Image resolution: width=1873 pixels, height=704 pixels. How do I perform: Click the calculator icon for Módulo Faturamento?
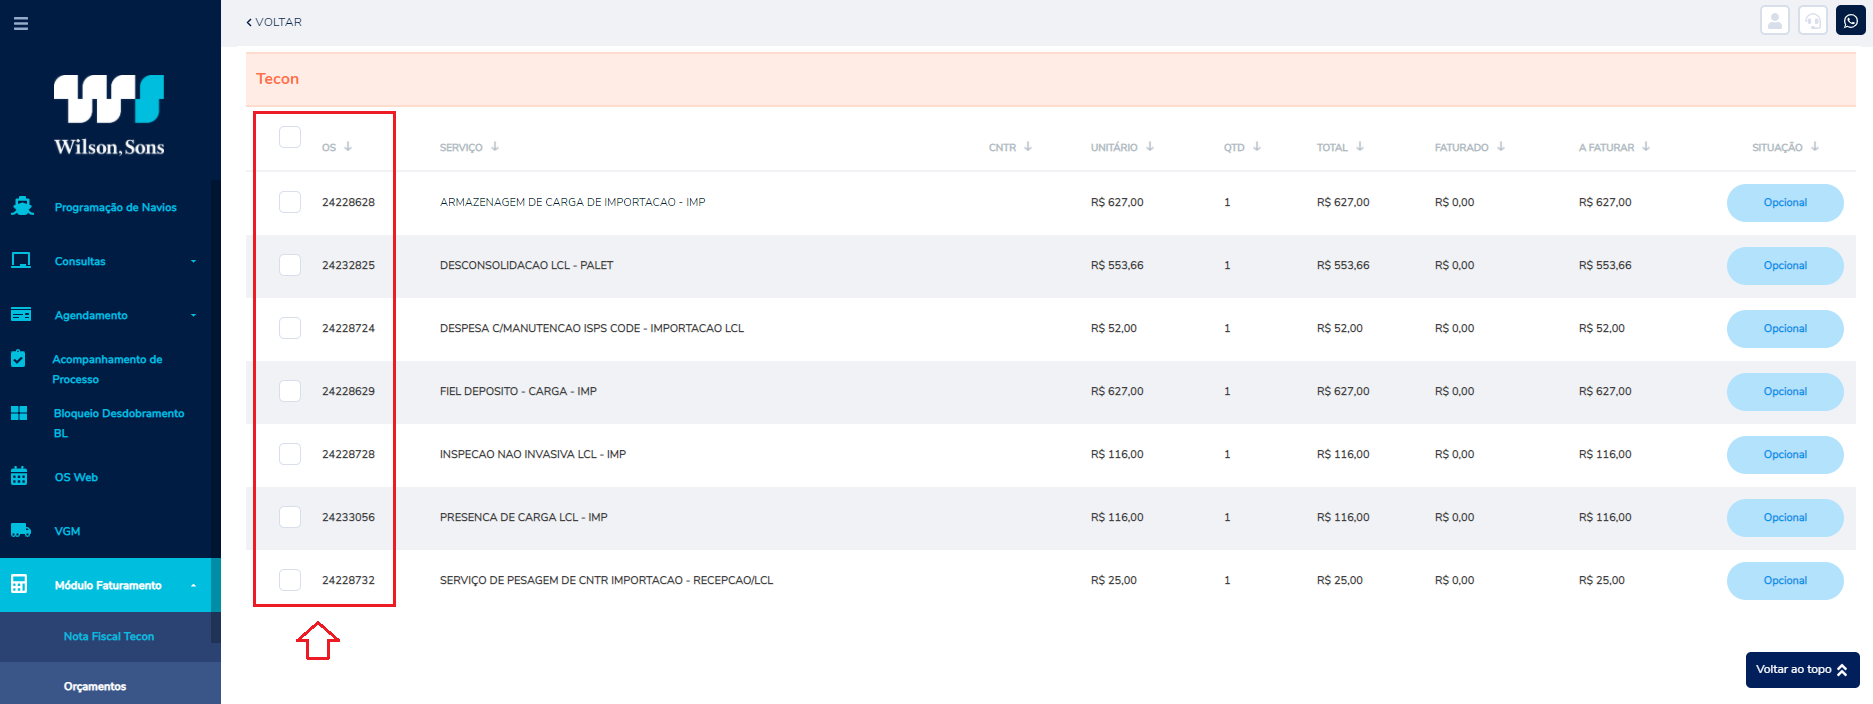pos(19,584)
